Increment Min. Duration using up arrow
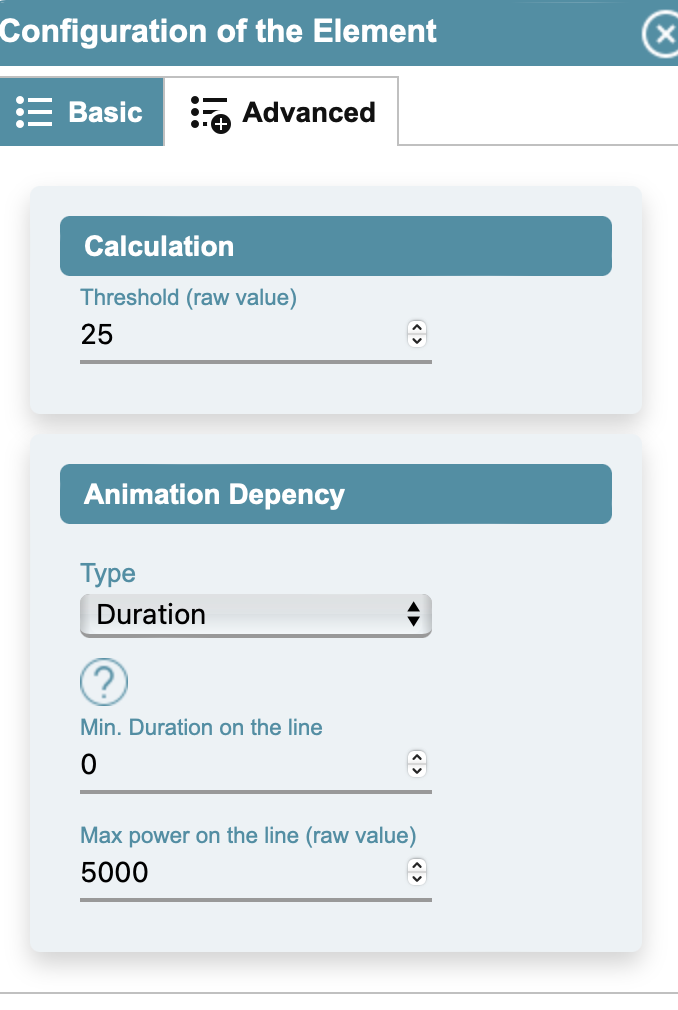Image resolution: width=678 pixels, height=1010 pixels. coord(417,758)
